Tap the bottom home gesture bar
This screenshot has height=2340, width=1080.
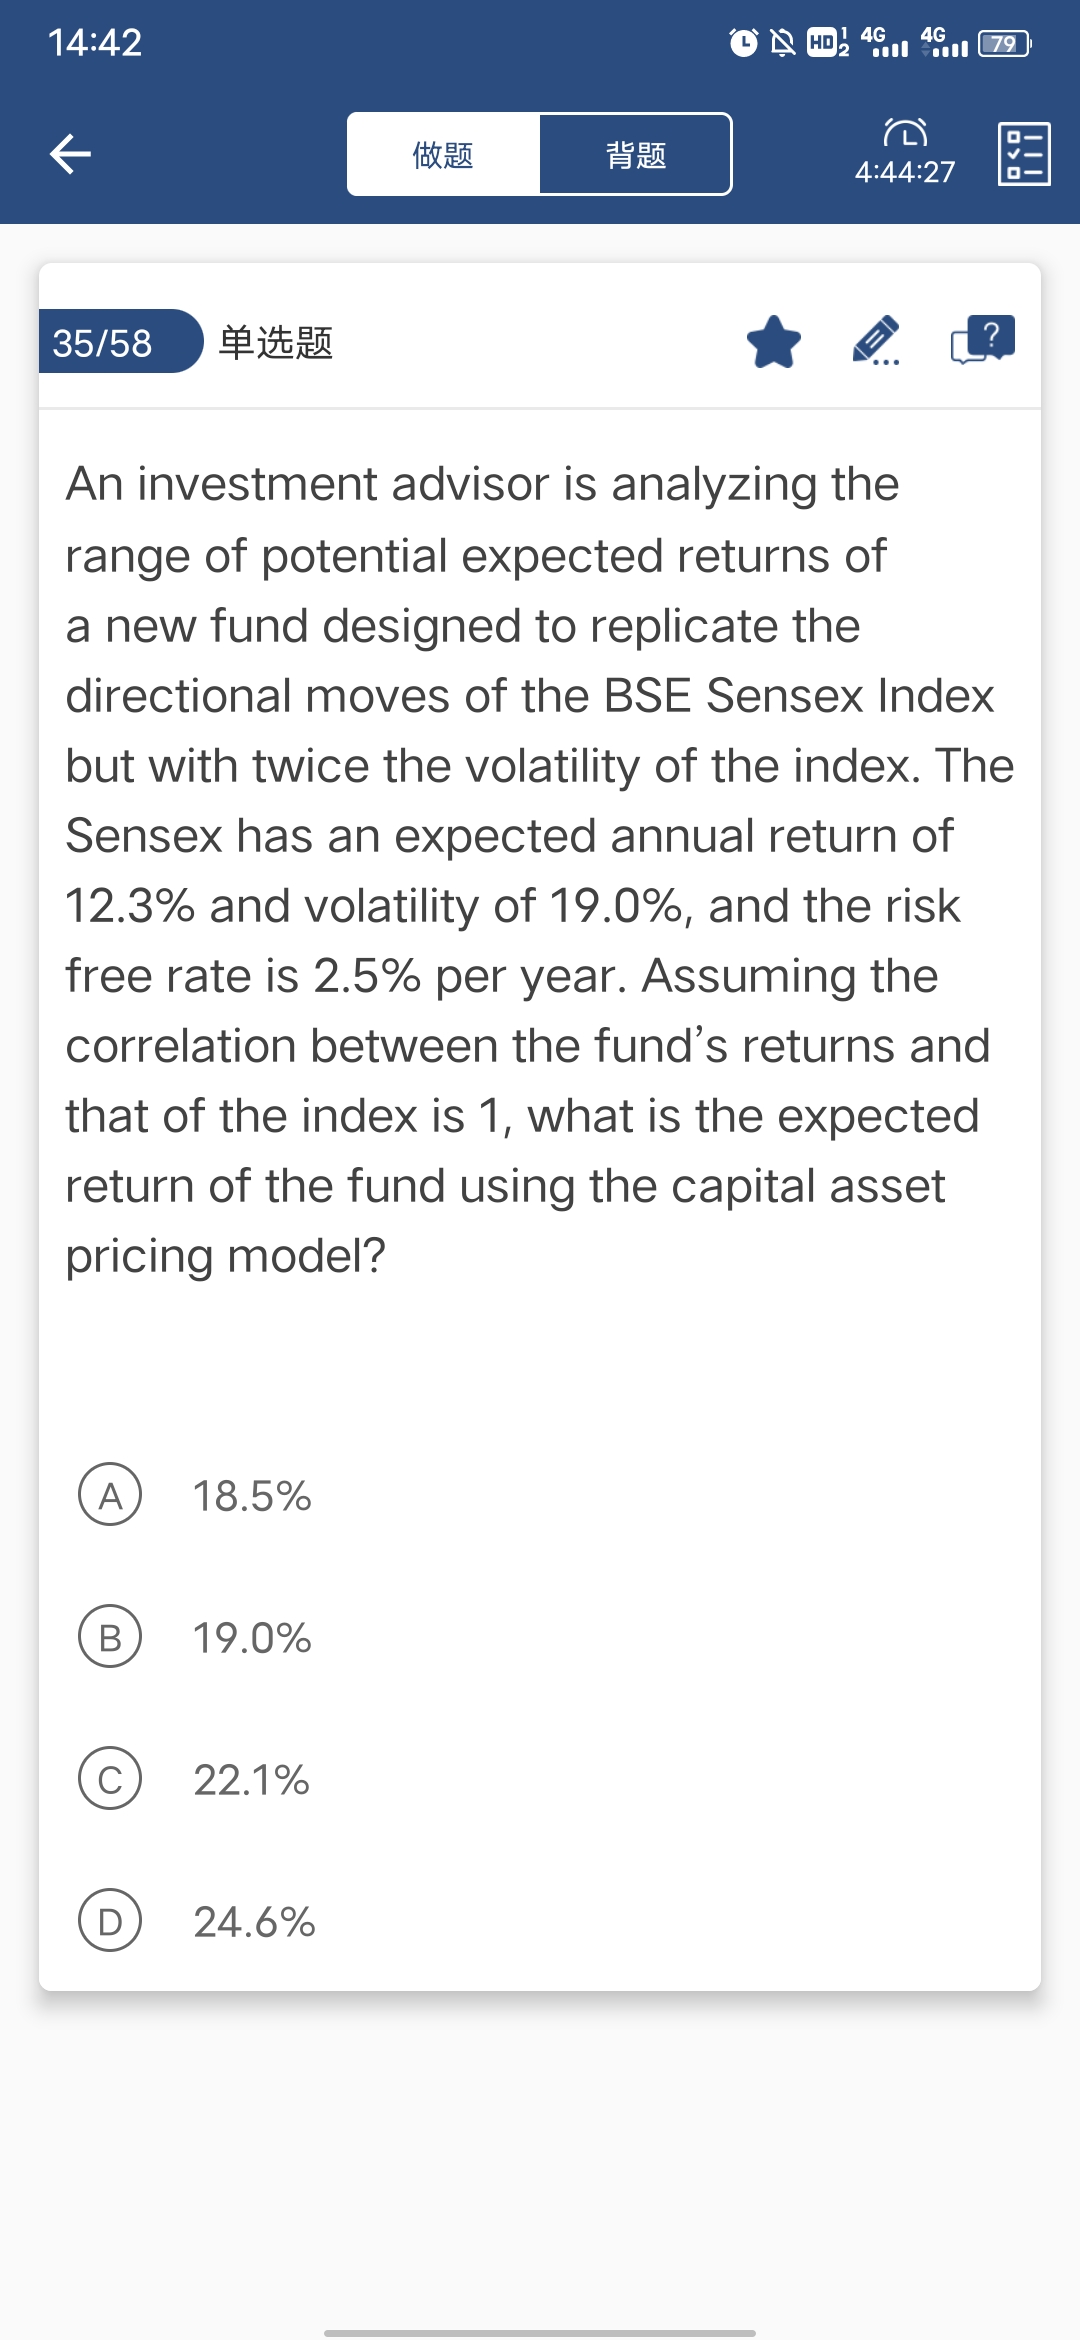540,2332
